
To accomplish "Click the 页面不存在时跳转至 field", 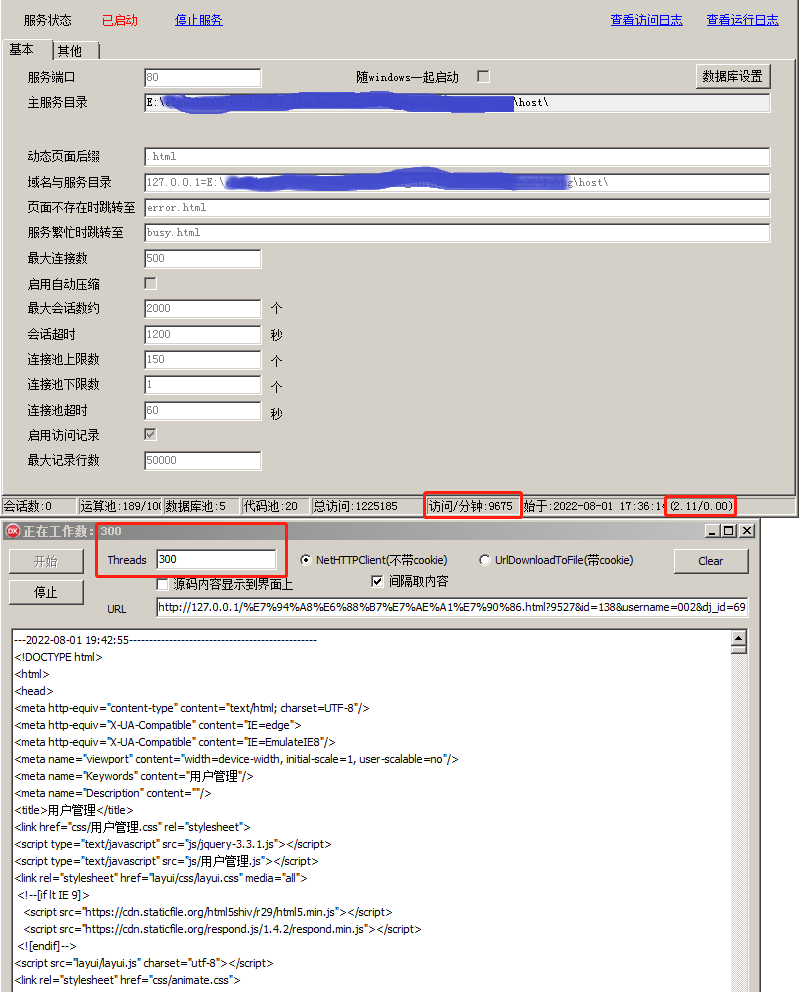I will coord(457,208).
